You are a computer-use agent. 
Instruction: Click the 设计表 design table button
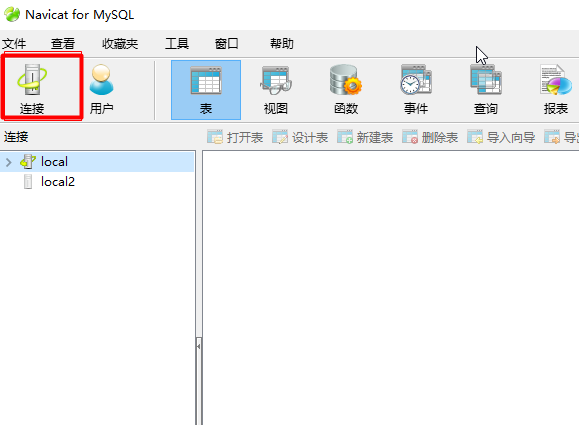pyautogui.click(x=300, y=137)
